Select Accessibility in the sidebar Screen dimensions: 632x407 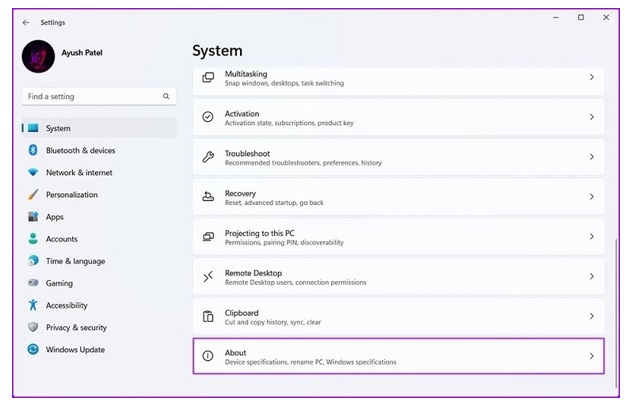66,305
